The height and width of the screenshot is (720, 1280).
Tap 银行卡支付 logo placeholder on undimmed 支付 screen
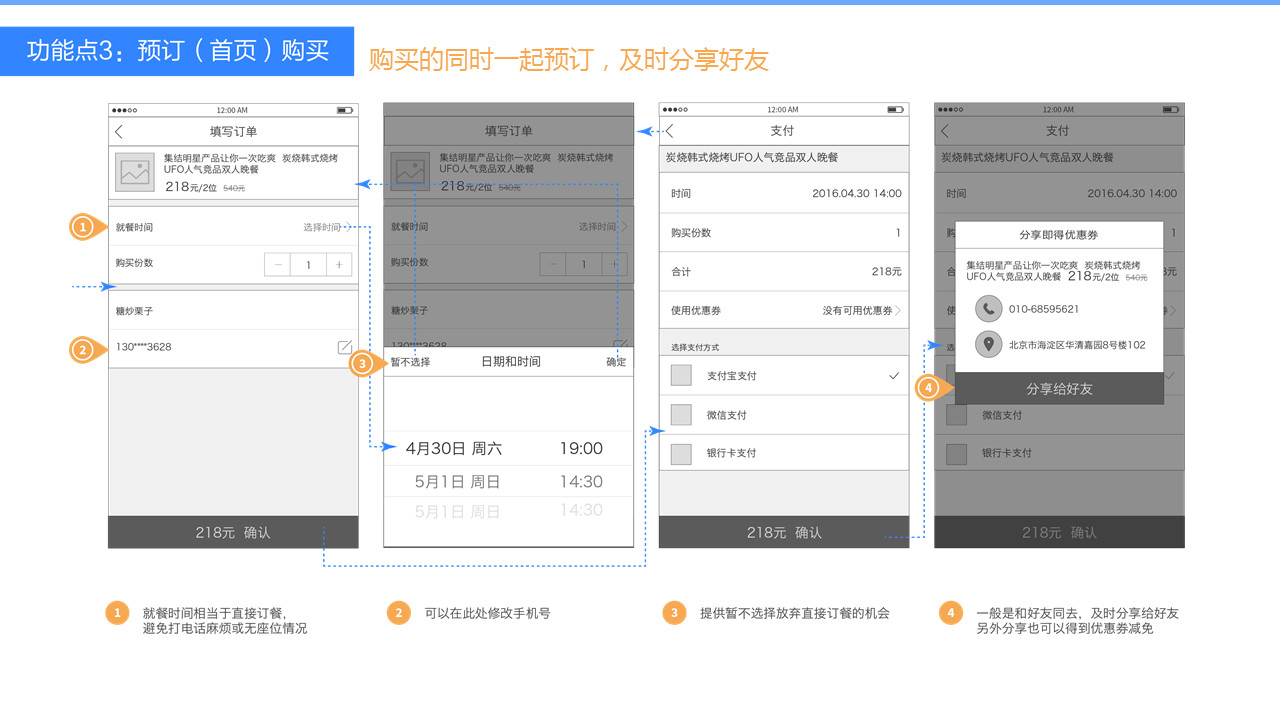681,454
